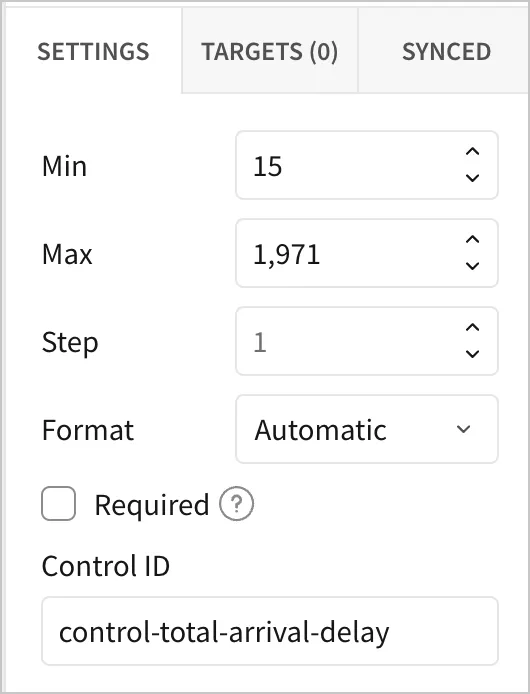Edit the Control ID text field
Image resolution: width=530 pixels, height=694 pixels.
(270, 631)
